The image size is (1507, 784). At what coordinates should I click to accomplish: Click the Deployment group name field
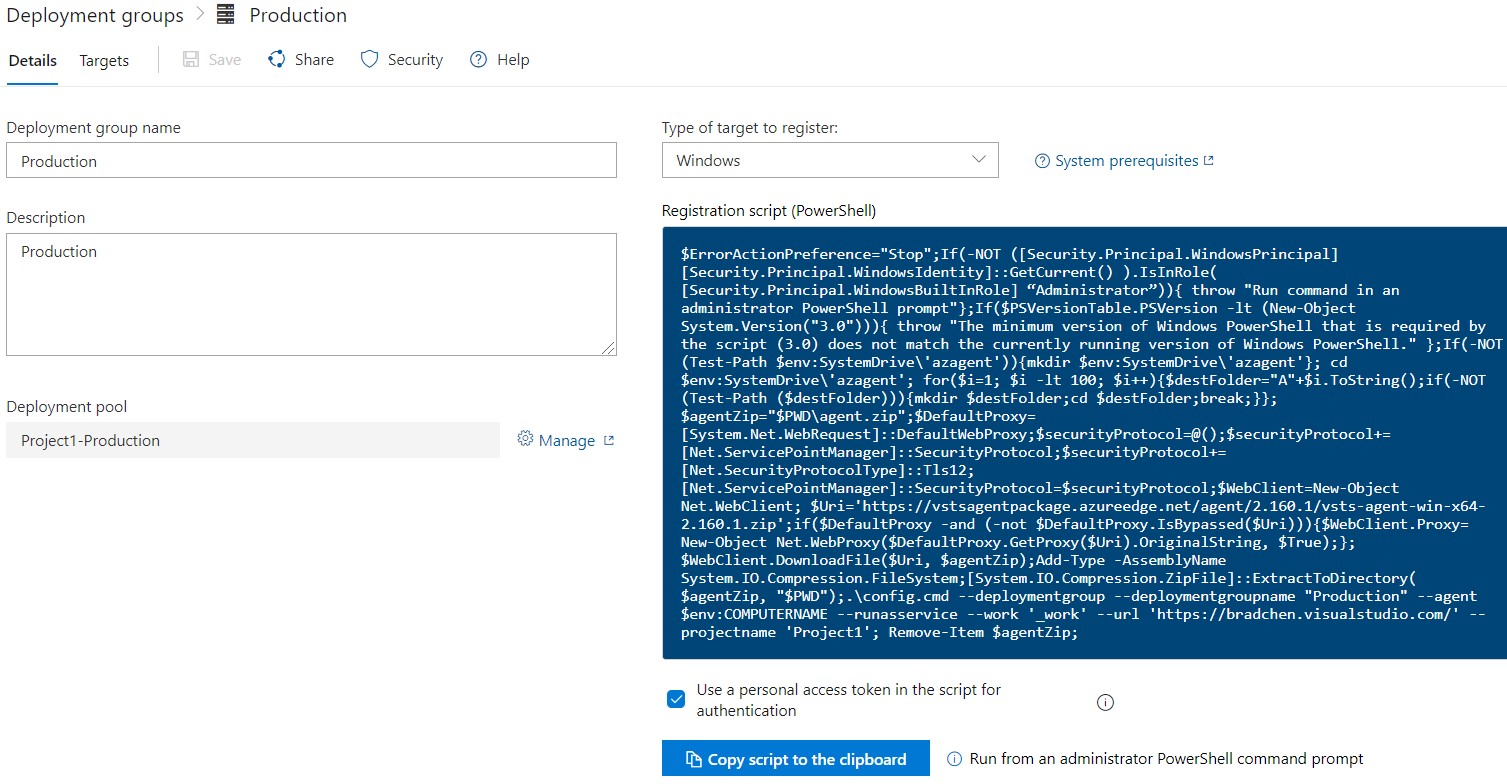coord(311,161)
